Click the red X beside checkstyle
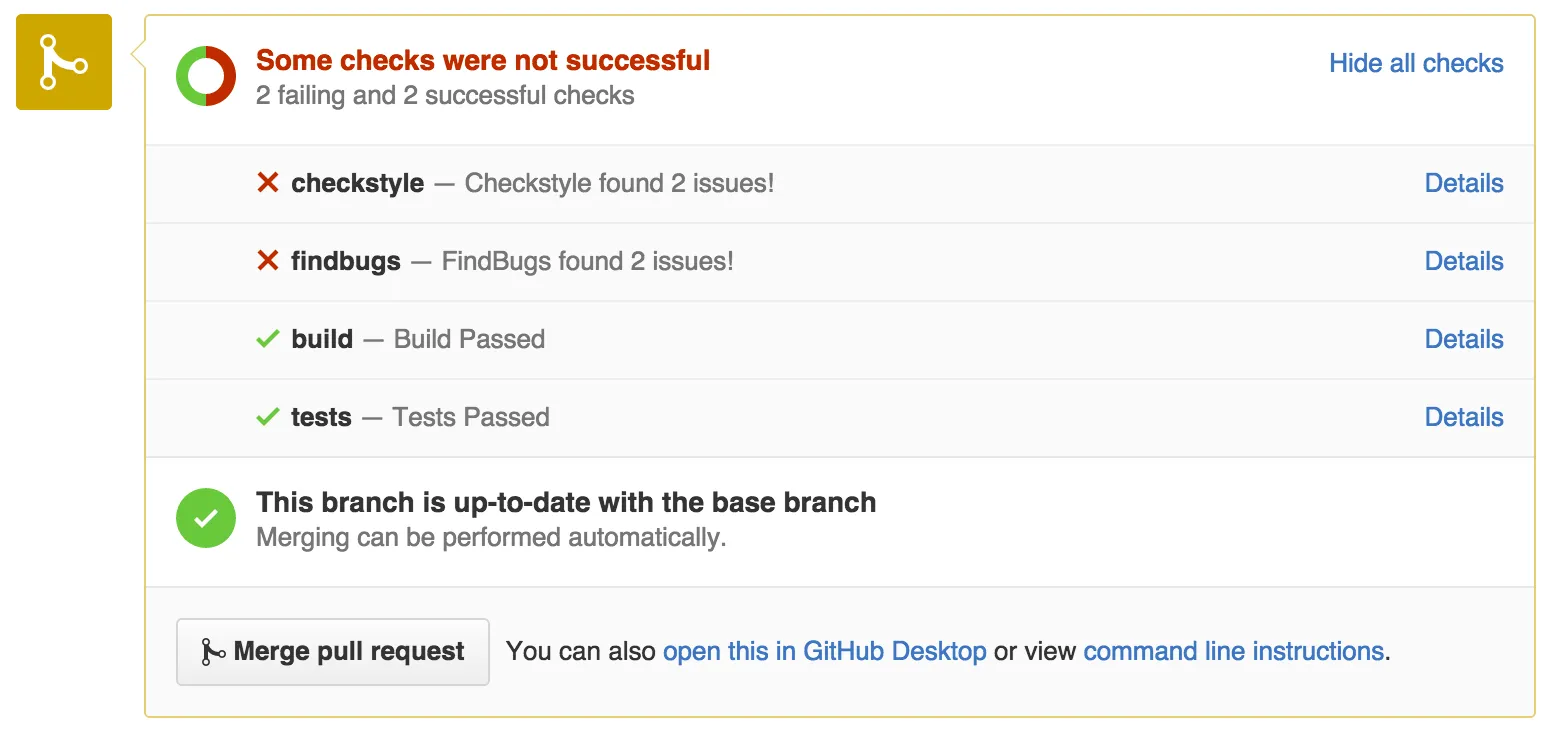 (266, 183)
